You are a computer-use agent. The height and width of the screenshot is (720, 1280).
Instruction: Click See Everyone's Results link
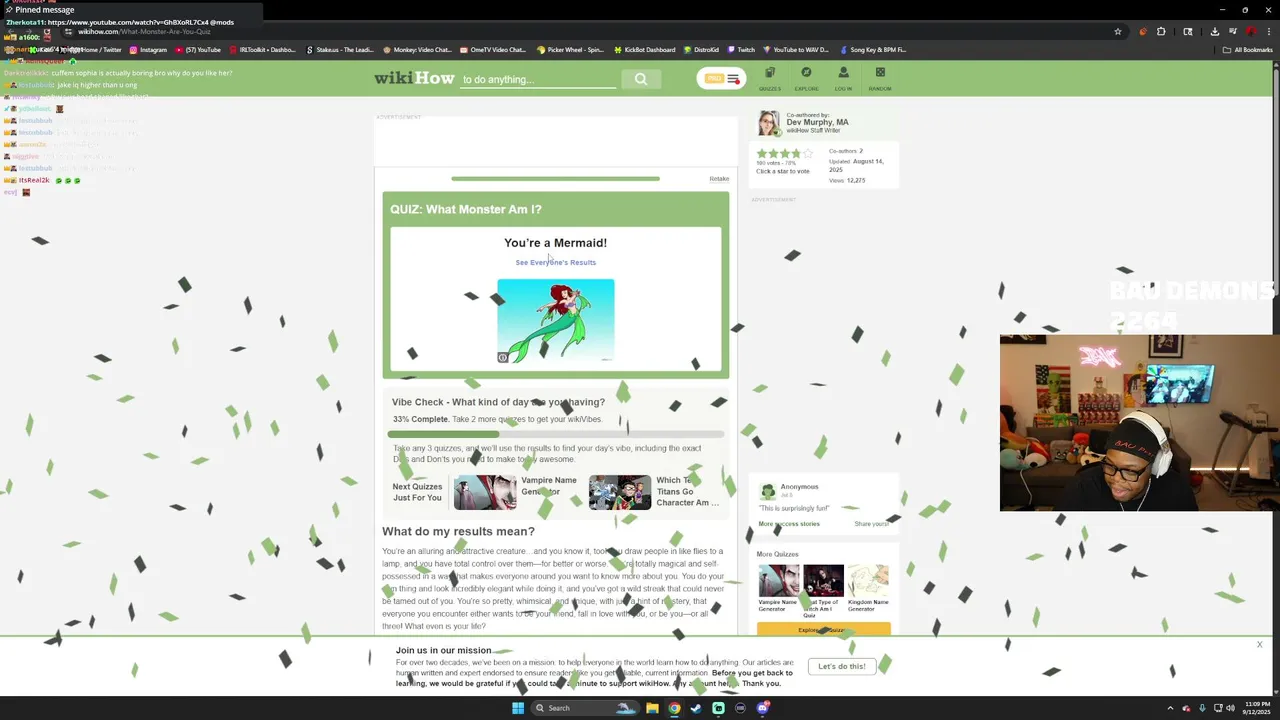tap(555, 262)
